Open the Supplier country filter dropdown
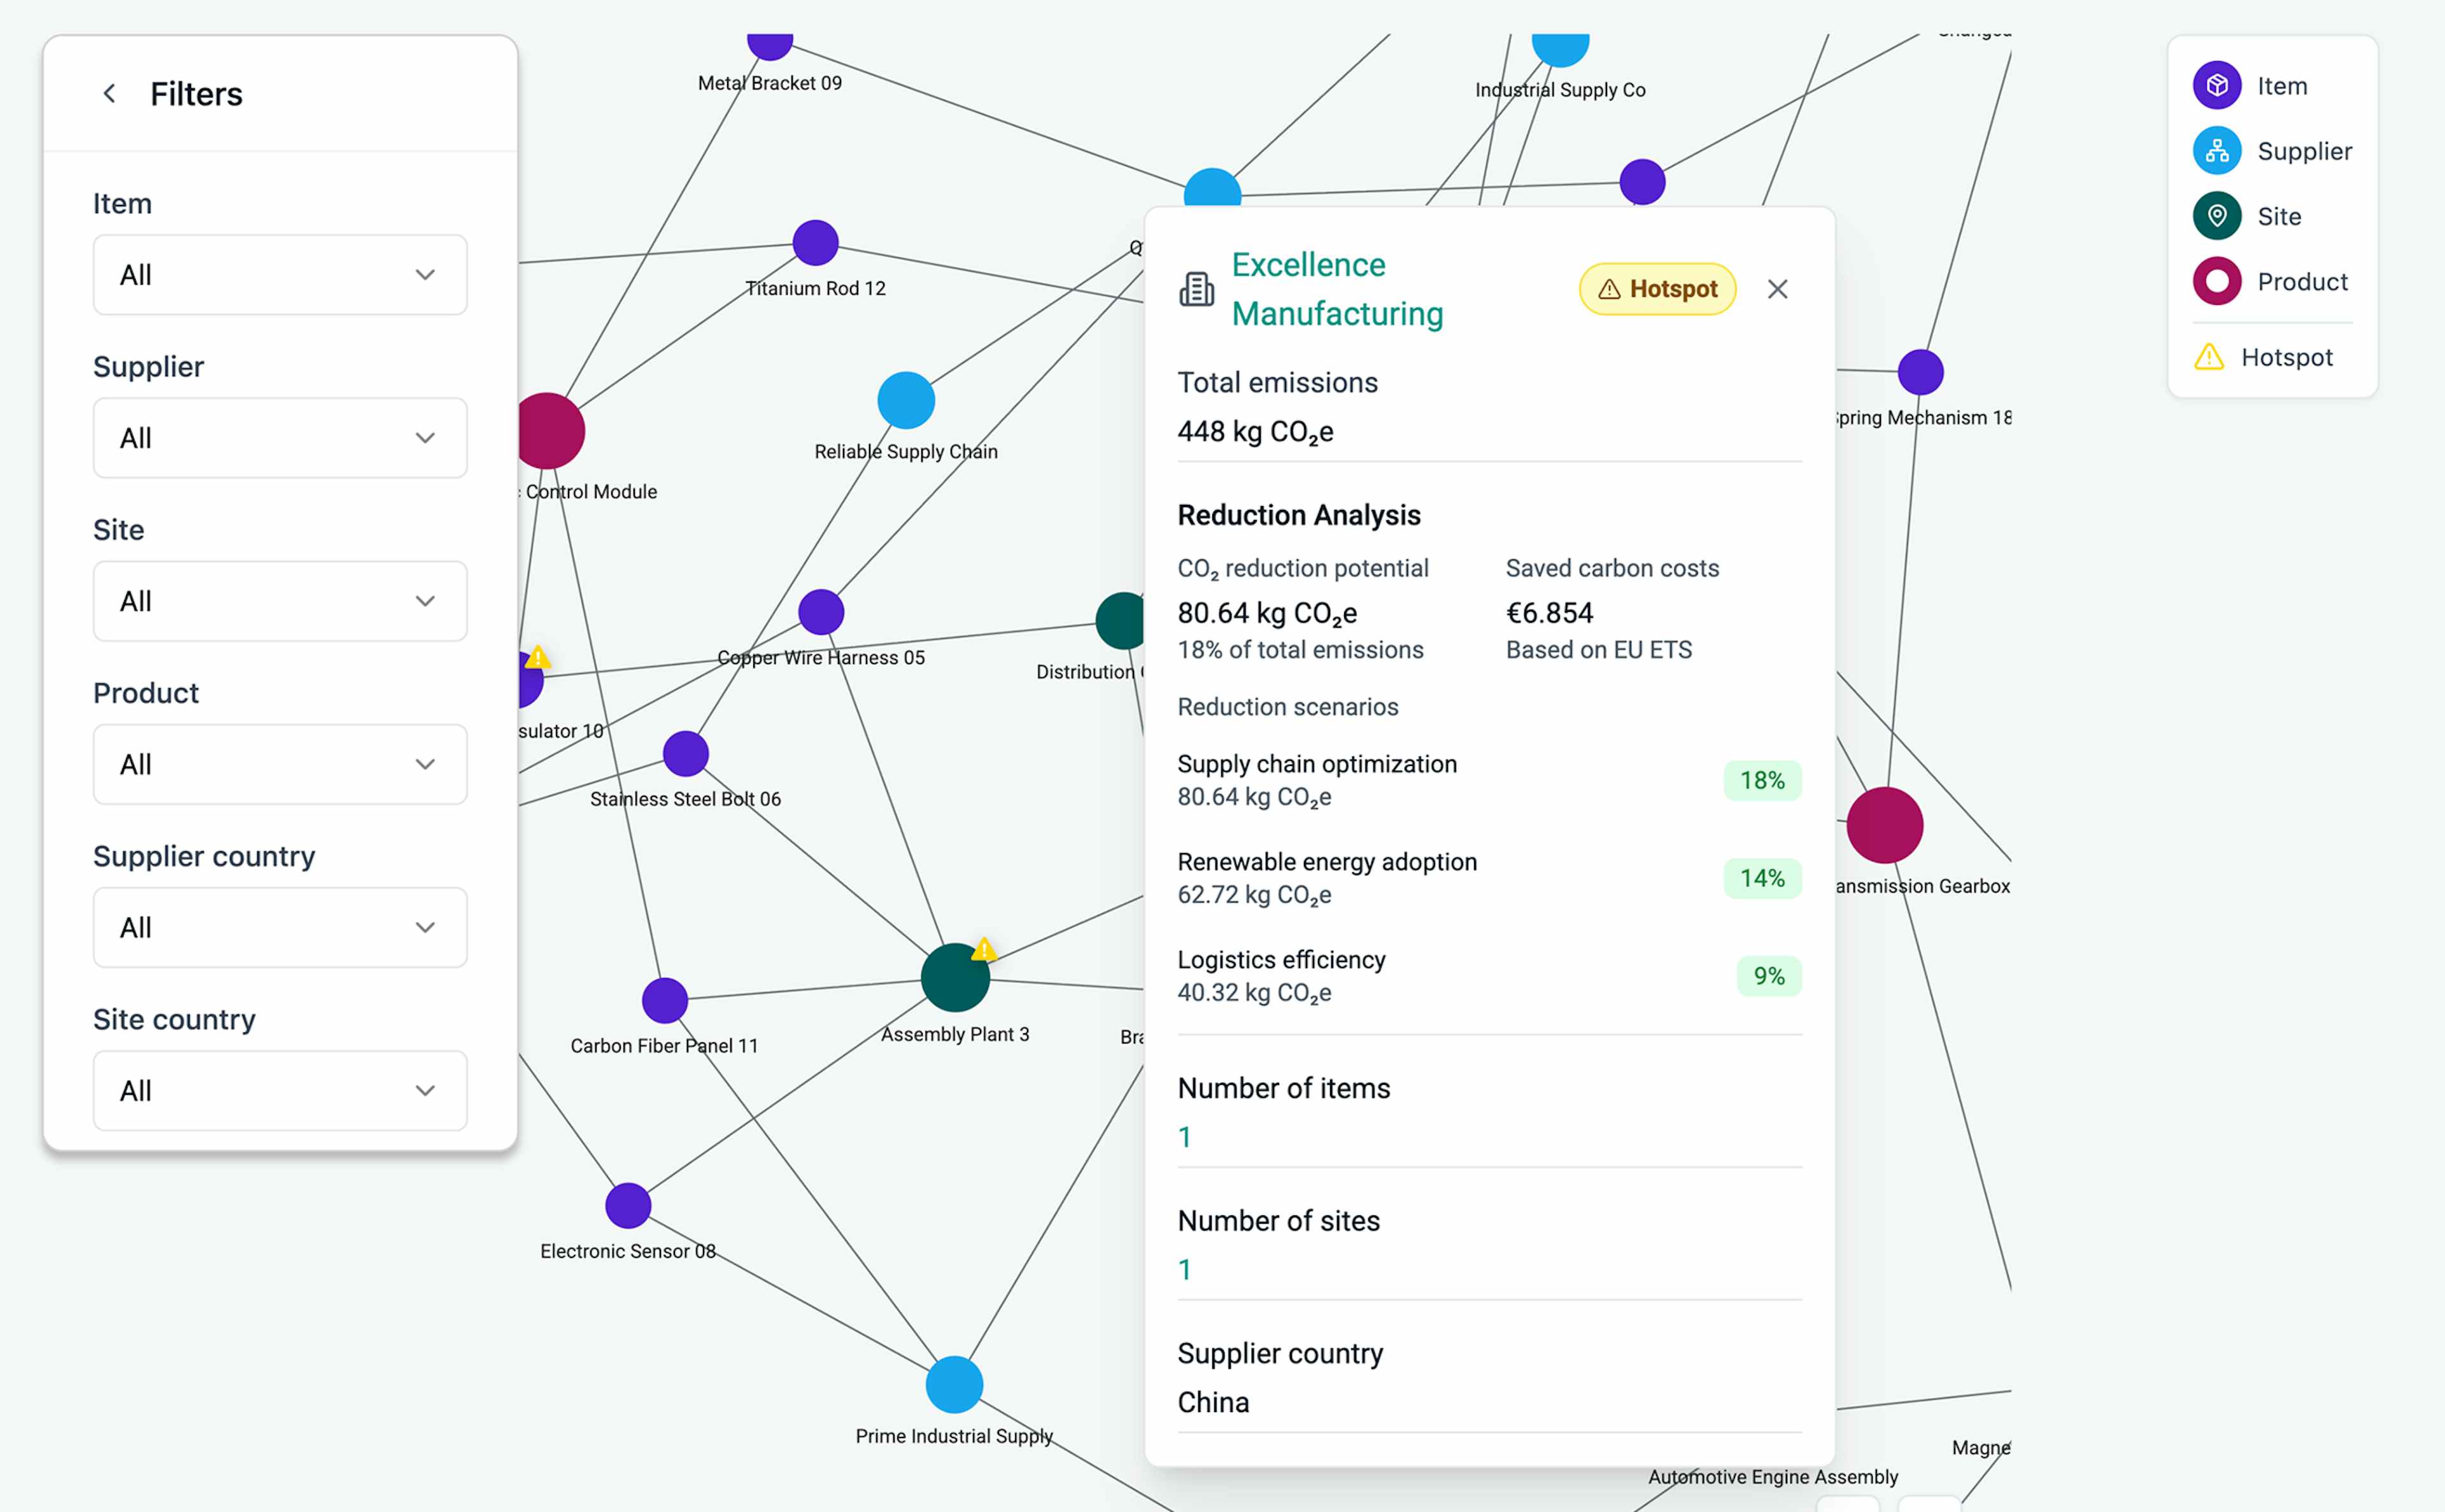This screenshot has height=1512, width=2445. (x=280, y=927)
